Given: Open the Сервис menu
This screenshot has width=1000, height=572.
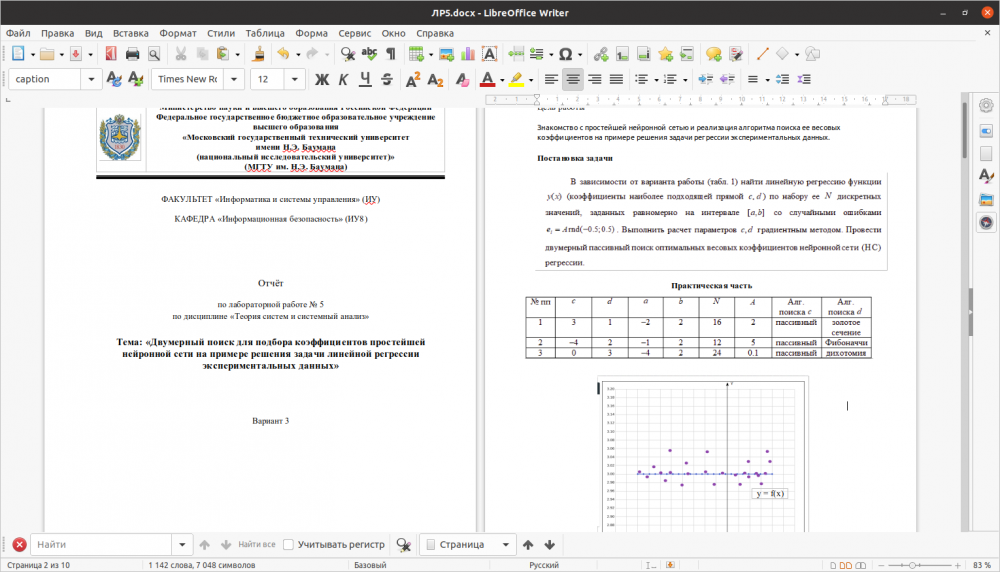Looking at the screenshot, I should pyautogui.click(x=355, y=33).
